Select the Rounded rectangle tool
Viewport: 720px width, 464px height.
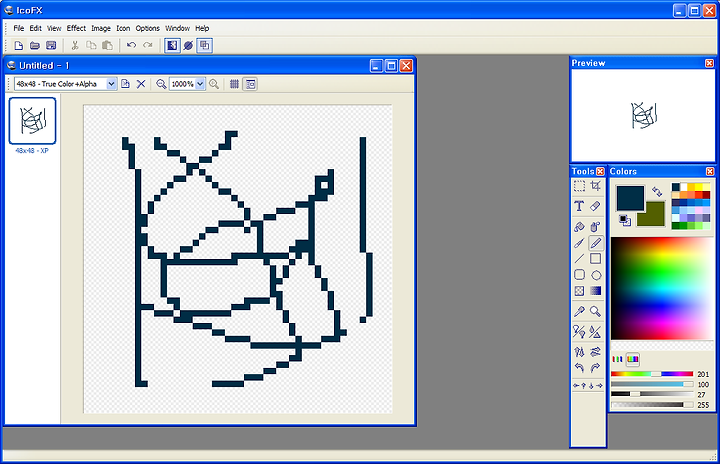coord(579,275)
